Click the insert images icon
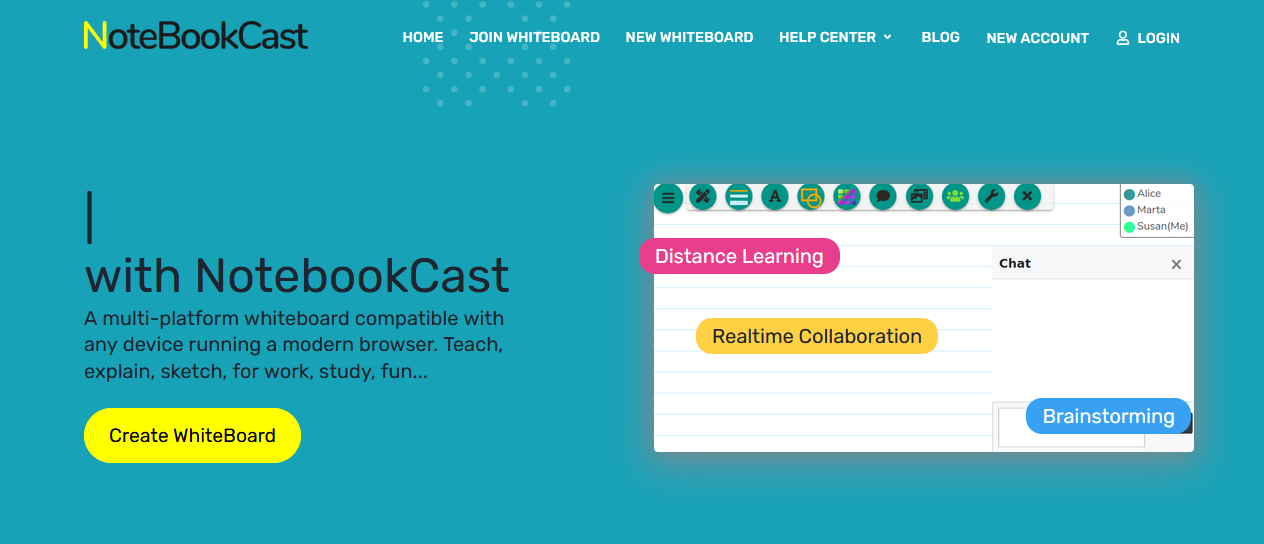The height and width of the screenshot is (544, 1264). (x=919, y=196)
